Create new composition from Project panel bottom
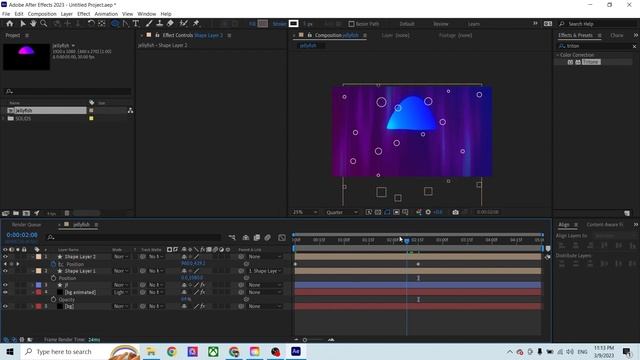The width and height of the screenshot is (640, 360). click(26, 213)
